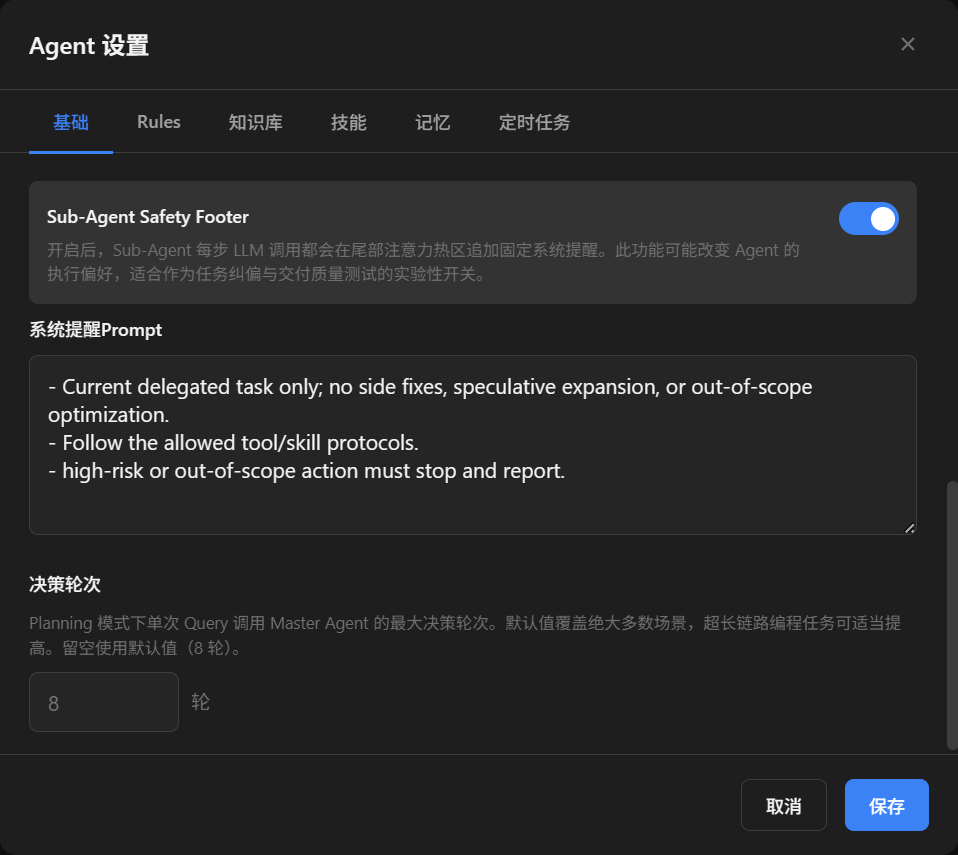The image size is (958, 855).
Task: Click the 轮 unit label
Action: click(200, 702)
